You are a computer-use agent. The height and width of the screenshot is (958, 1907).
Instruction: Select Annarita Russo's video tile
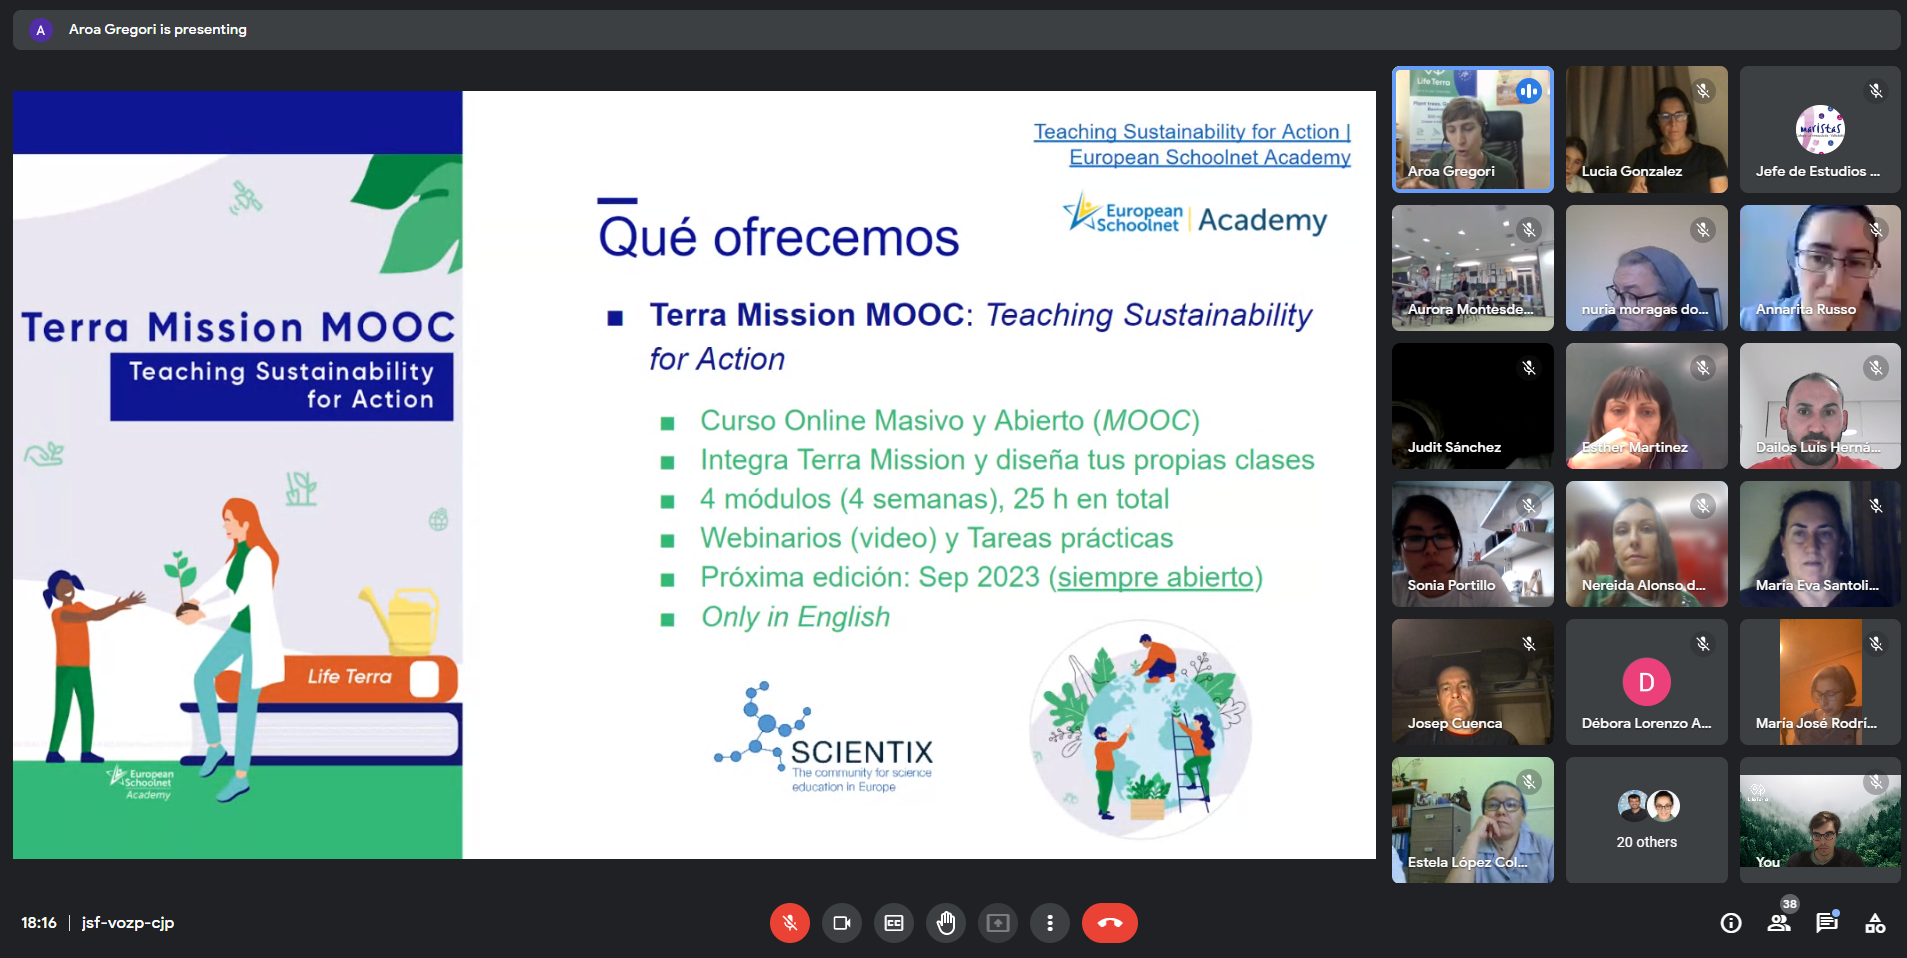(x=1820, y=268)
